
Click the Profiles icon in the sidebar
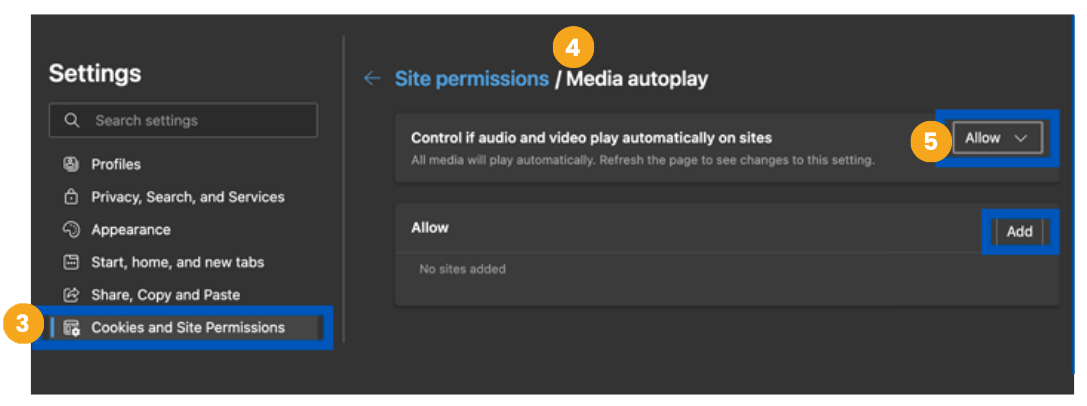[x=71, y=164]
